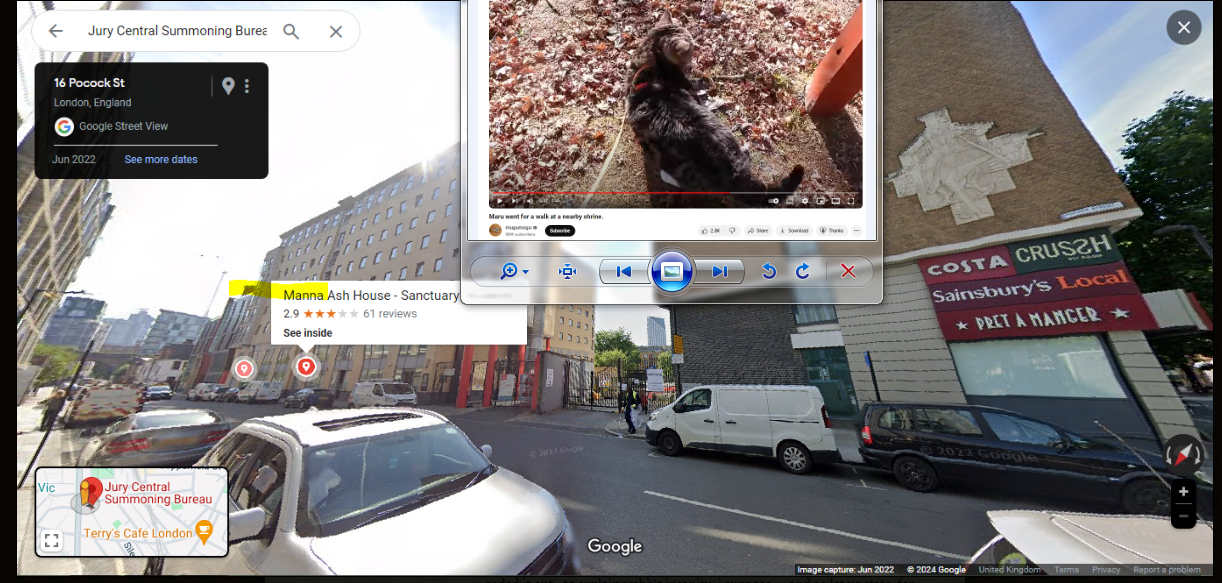Expand the zoom dropdown arrow in Photo Viewer
Viewport: 1222px width, 583px height.
[x=526, y=272]
